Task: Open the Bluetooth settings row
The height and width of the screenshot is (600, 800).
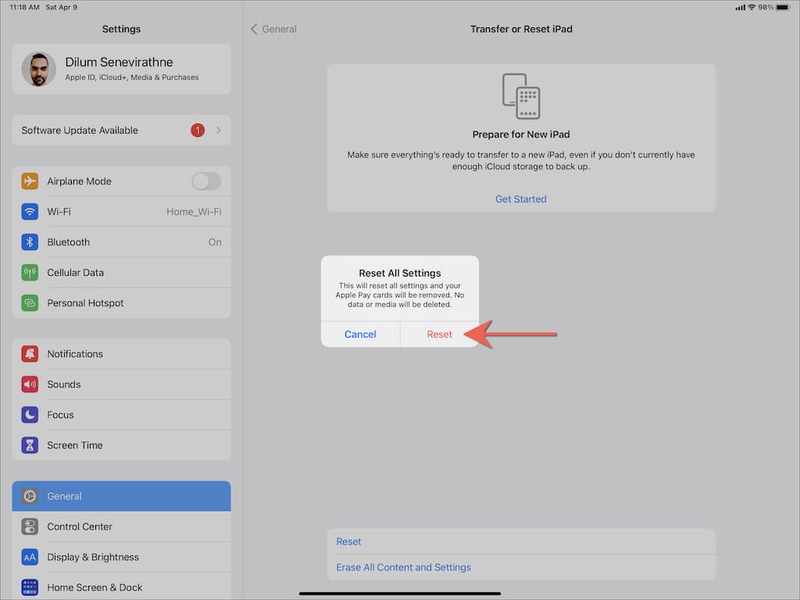Action: 121,242
